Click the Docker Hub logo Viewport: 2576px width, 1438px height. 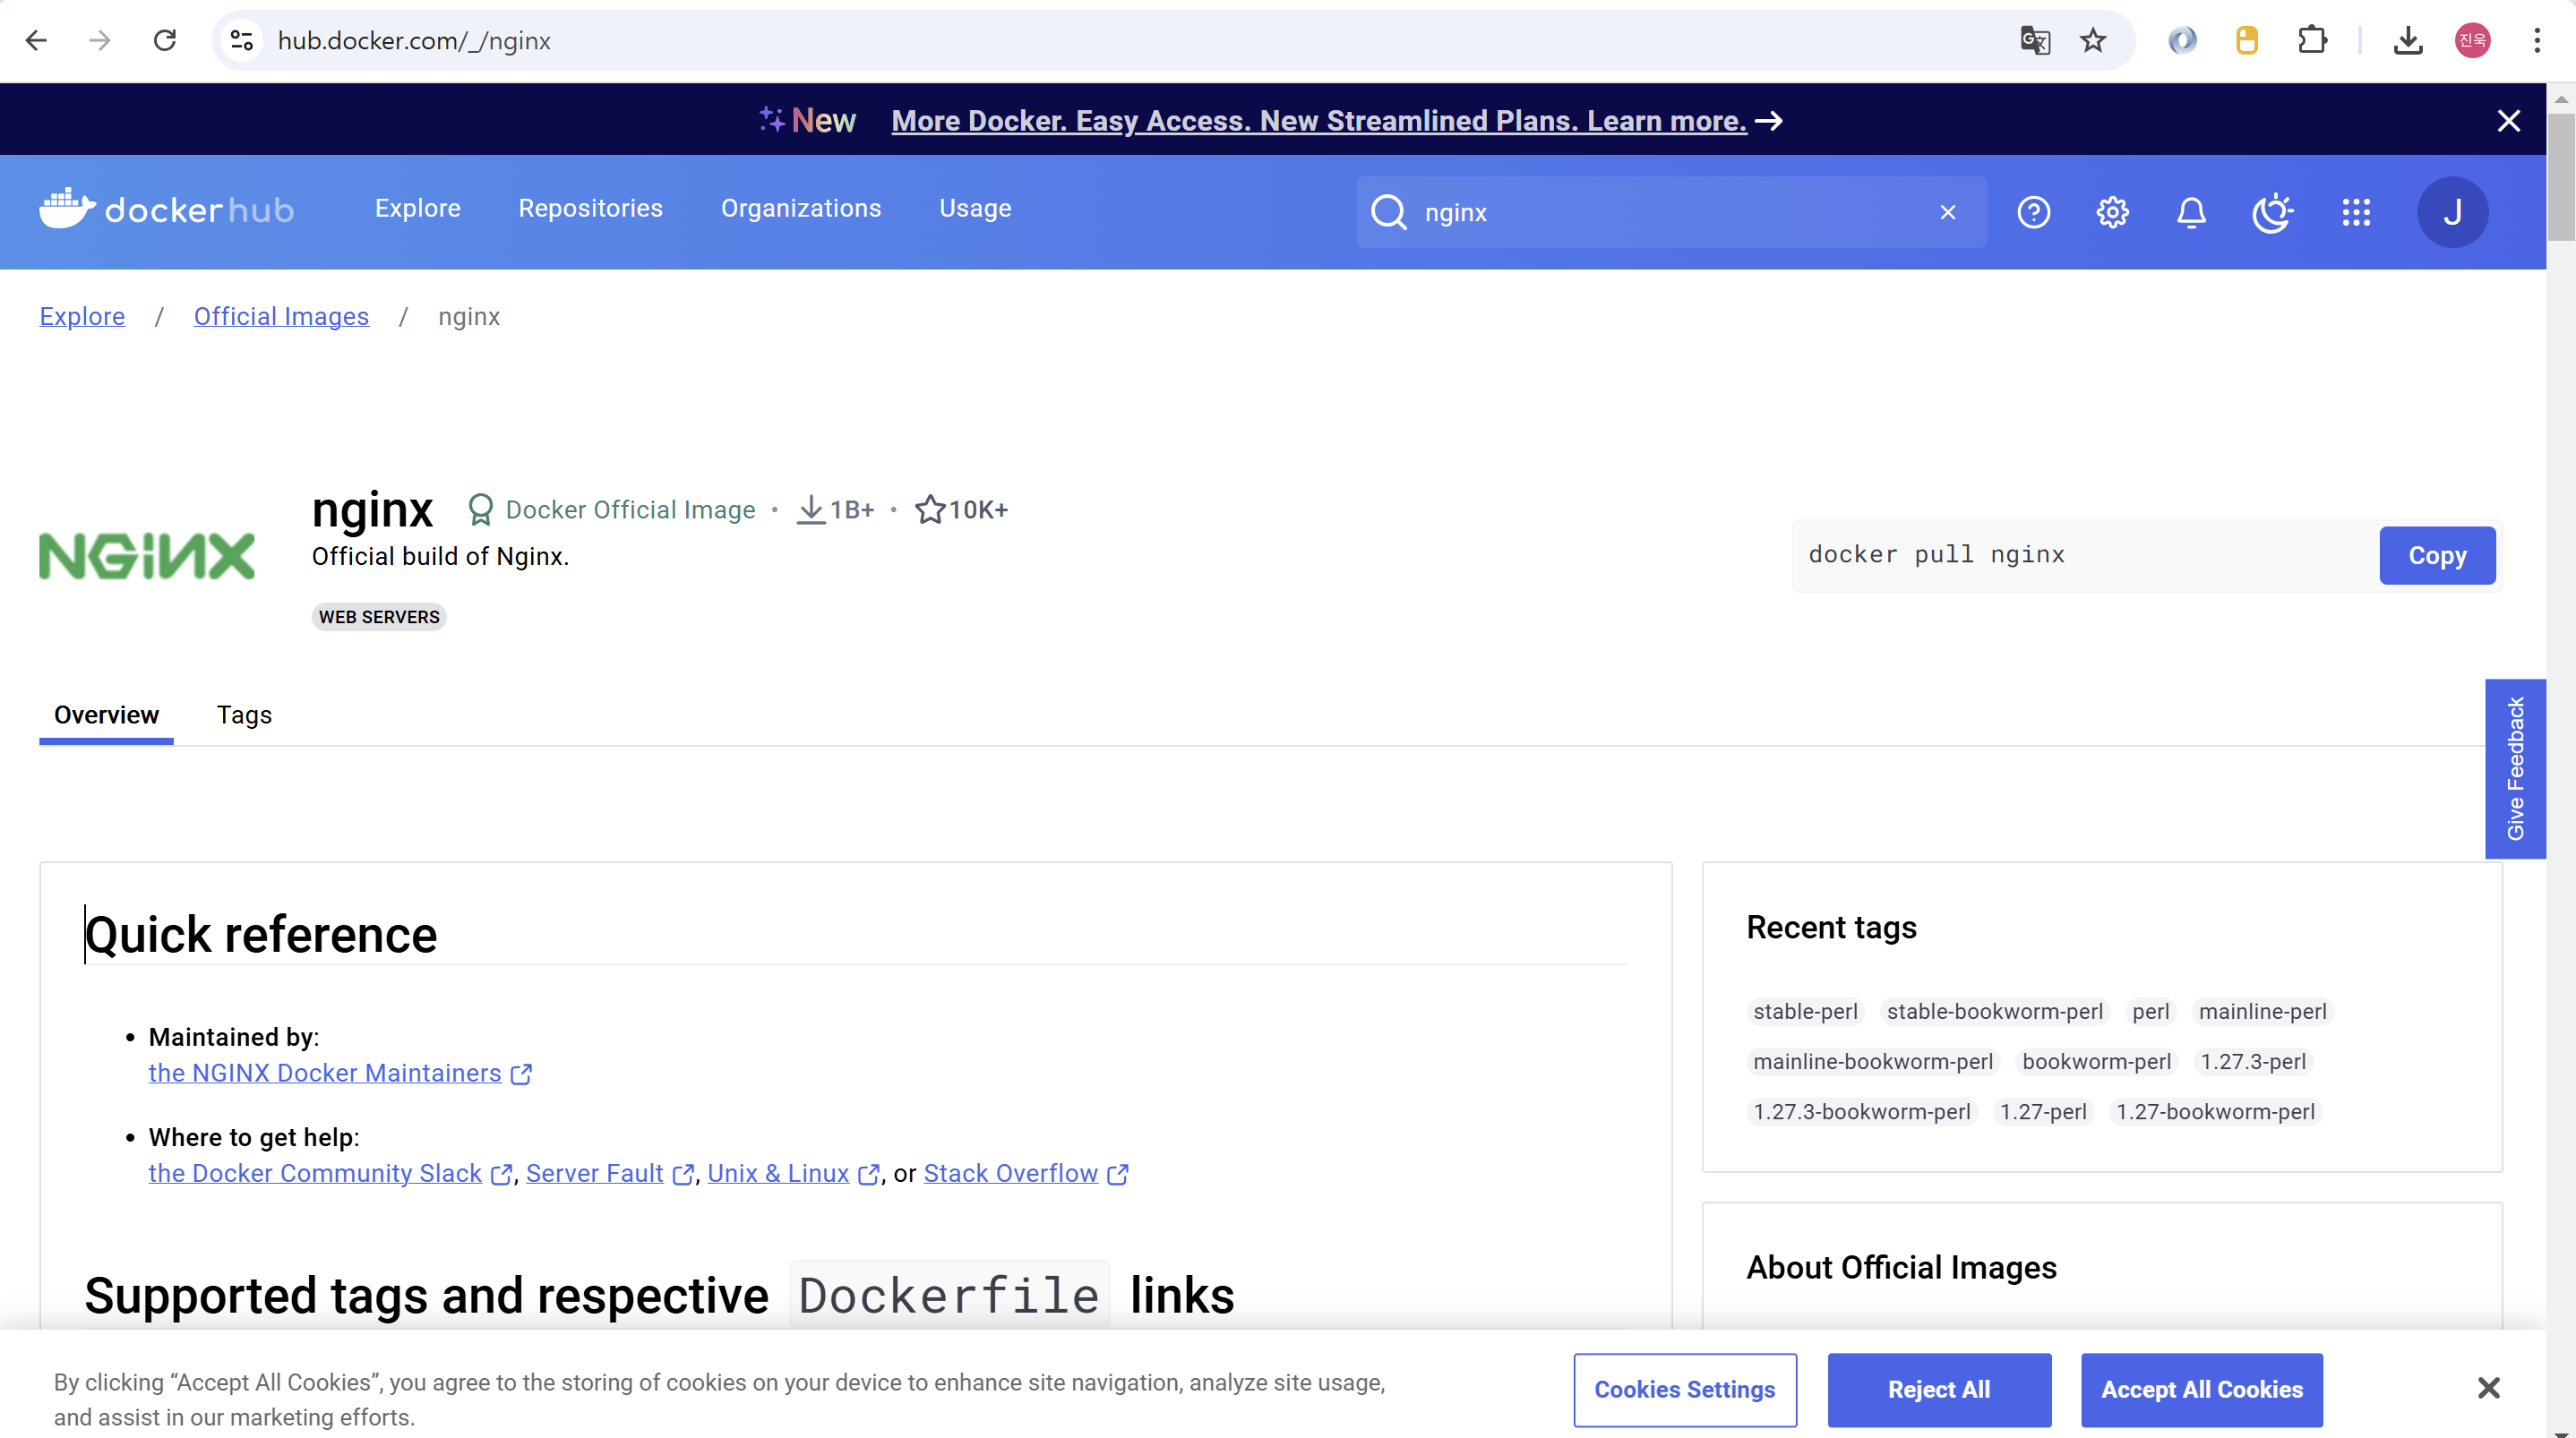tap(167, 209)
